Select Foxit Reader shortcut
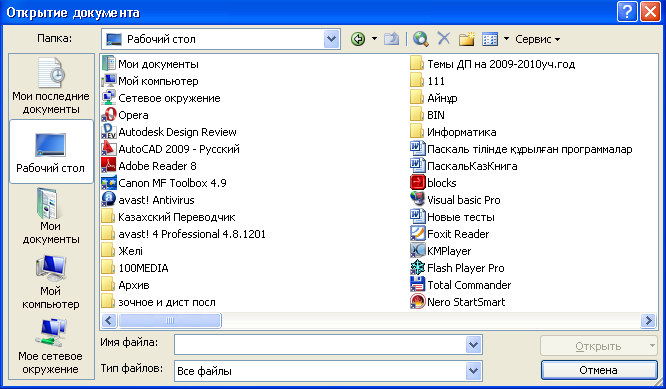The width and height of the screenshot is (666, 389). coord(450,234)
